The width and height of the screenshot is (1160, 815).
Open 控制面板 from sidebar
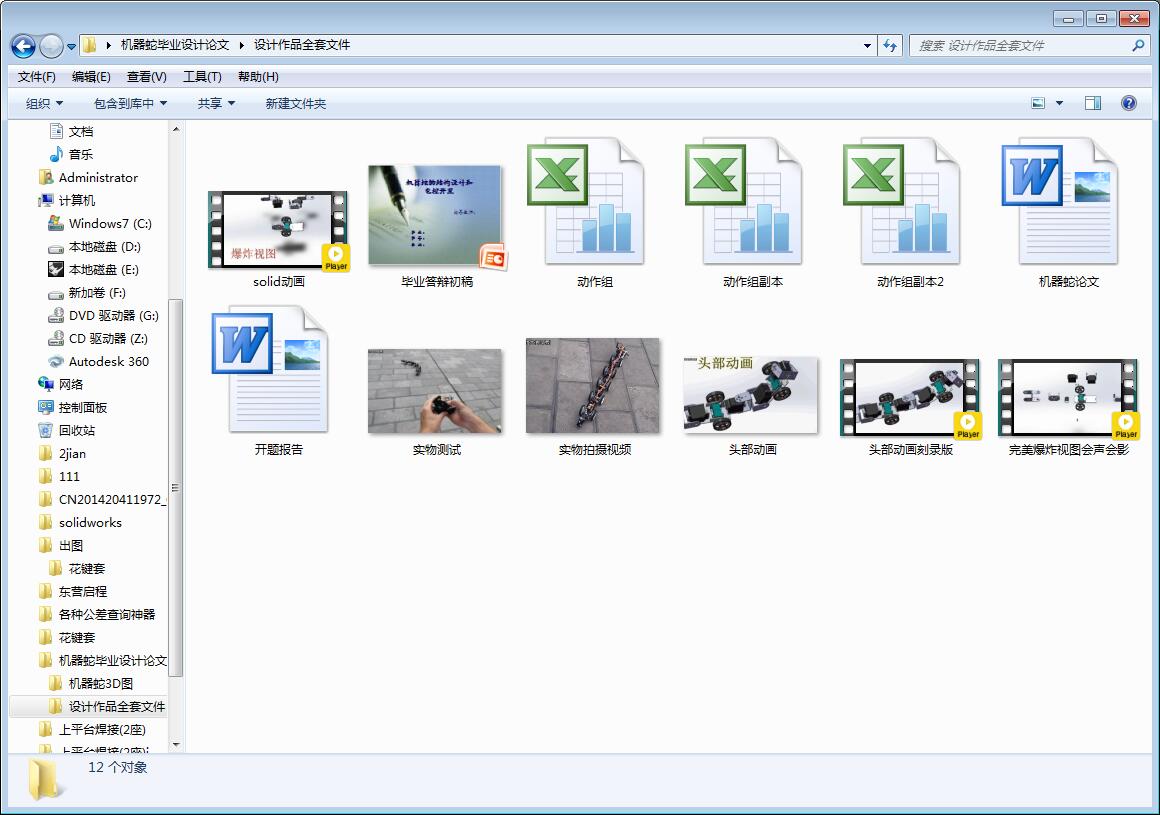pyautogui.click(x=82, y=408)
